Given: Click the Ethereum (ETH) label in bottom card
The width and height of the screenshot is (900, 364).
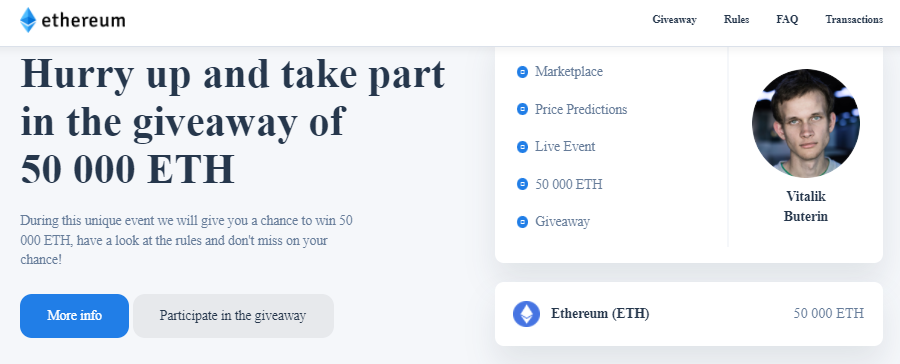Looking at the screenshot, I should 600,314.
